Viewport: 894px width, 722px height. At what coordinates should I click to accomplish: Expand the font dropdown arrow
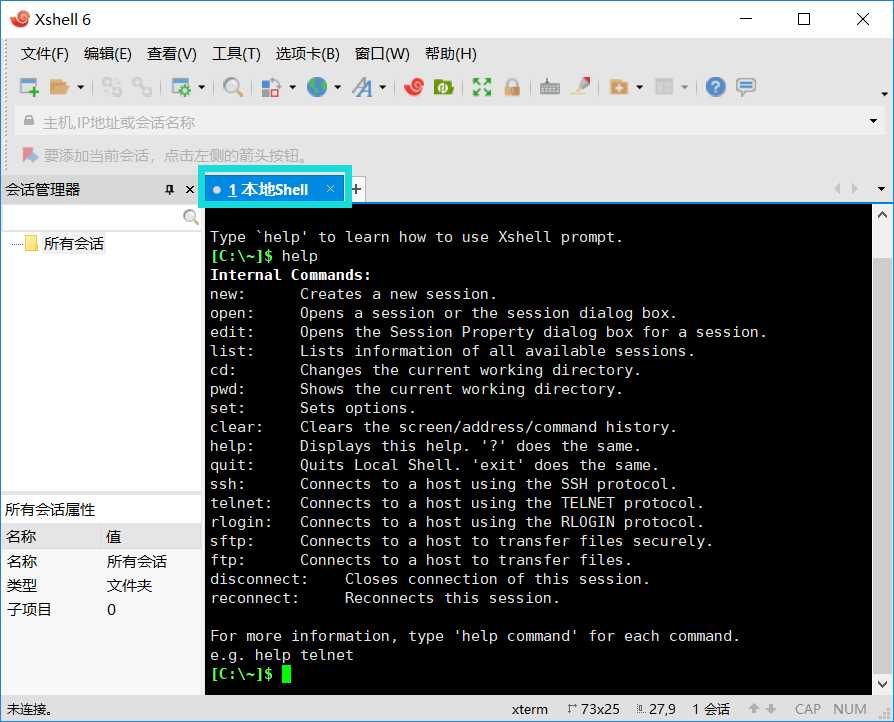coord(383,87)
